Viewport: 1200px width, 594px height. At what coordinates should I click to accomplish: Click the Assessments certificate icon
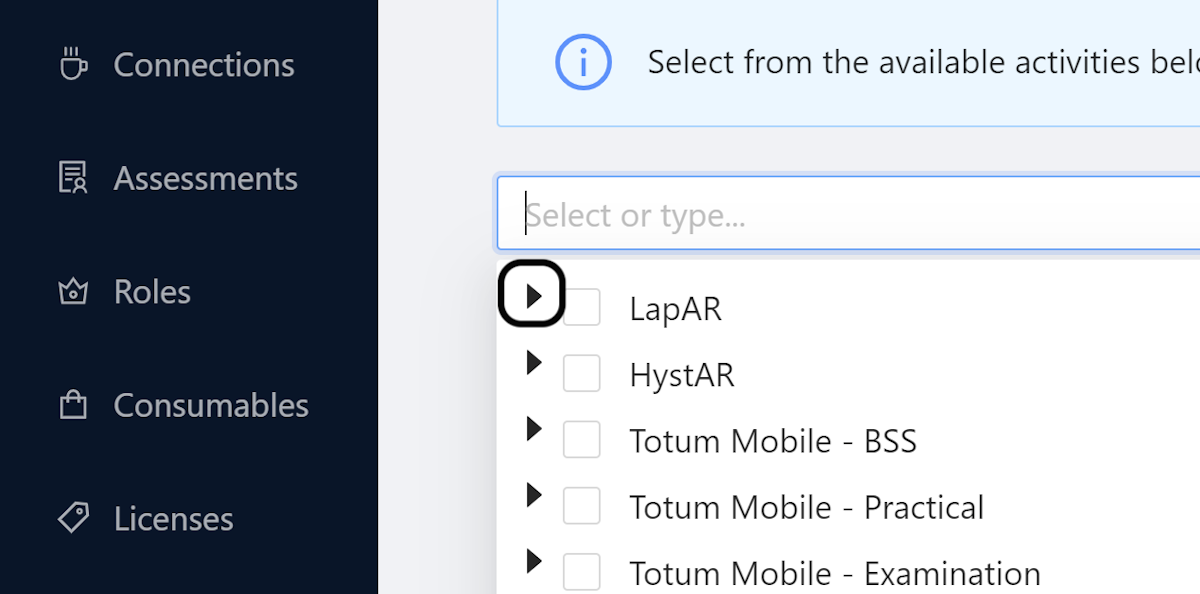(x=73, y=178)
